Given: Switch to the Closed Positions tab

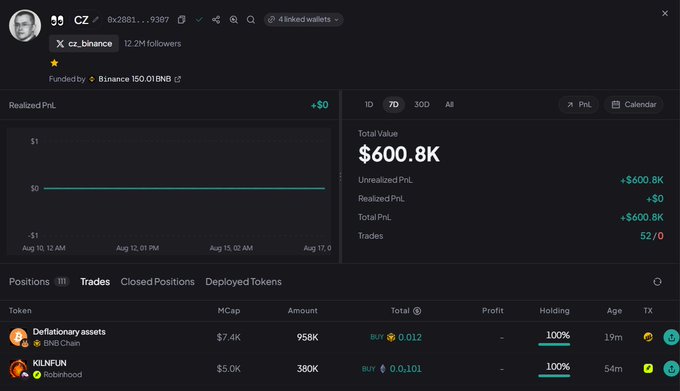Looking at the screenshot, I should [x=157, y=282].
